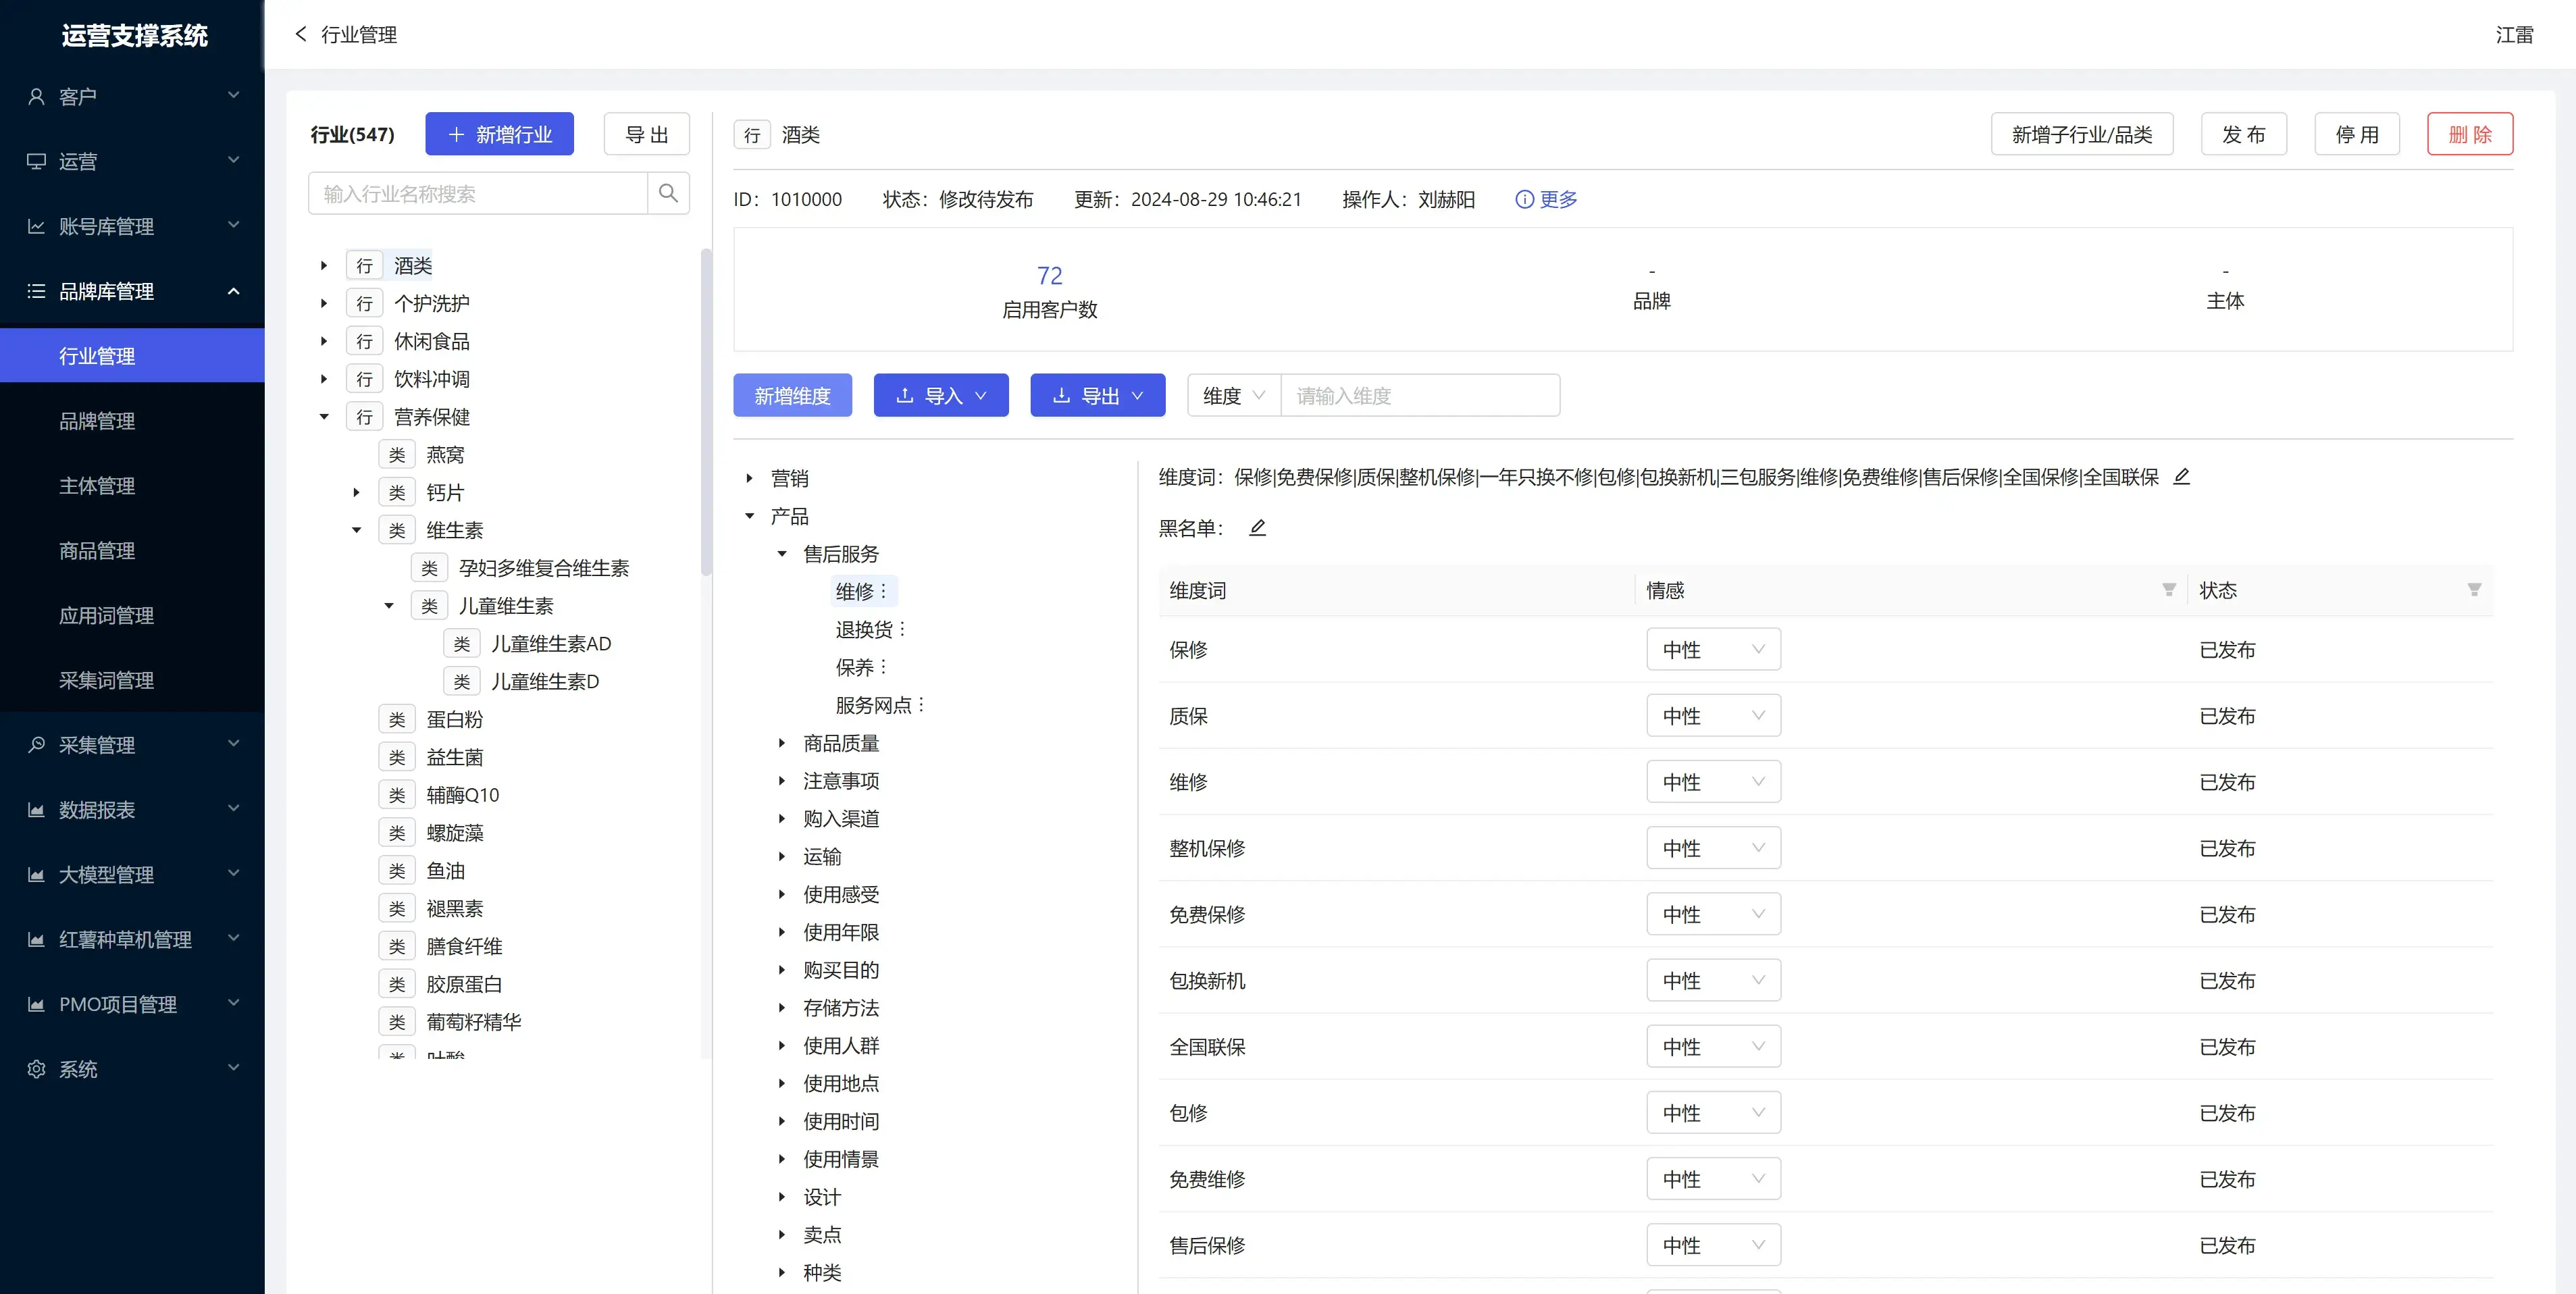Open 采集词管理 in the sidebar menu

(106, 680)
